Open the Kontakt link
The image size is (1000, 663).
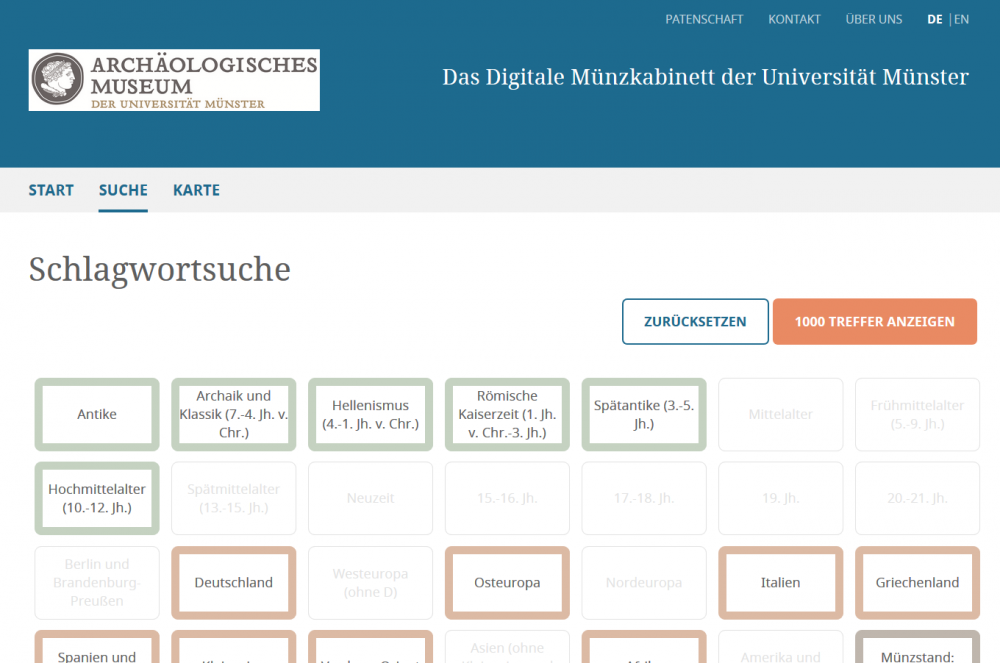click(794, 19)
